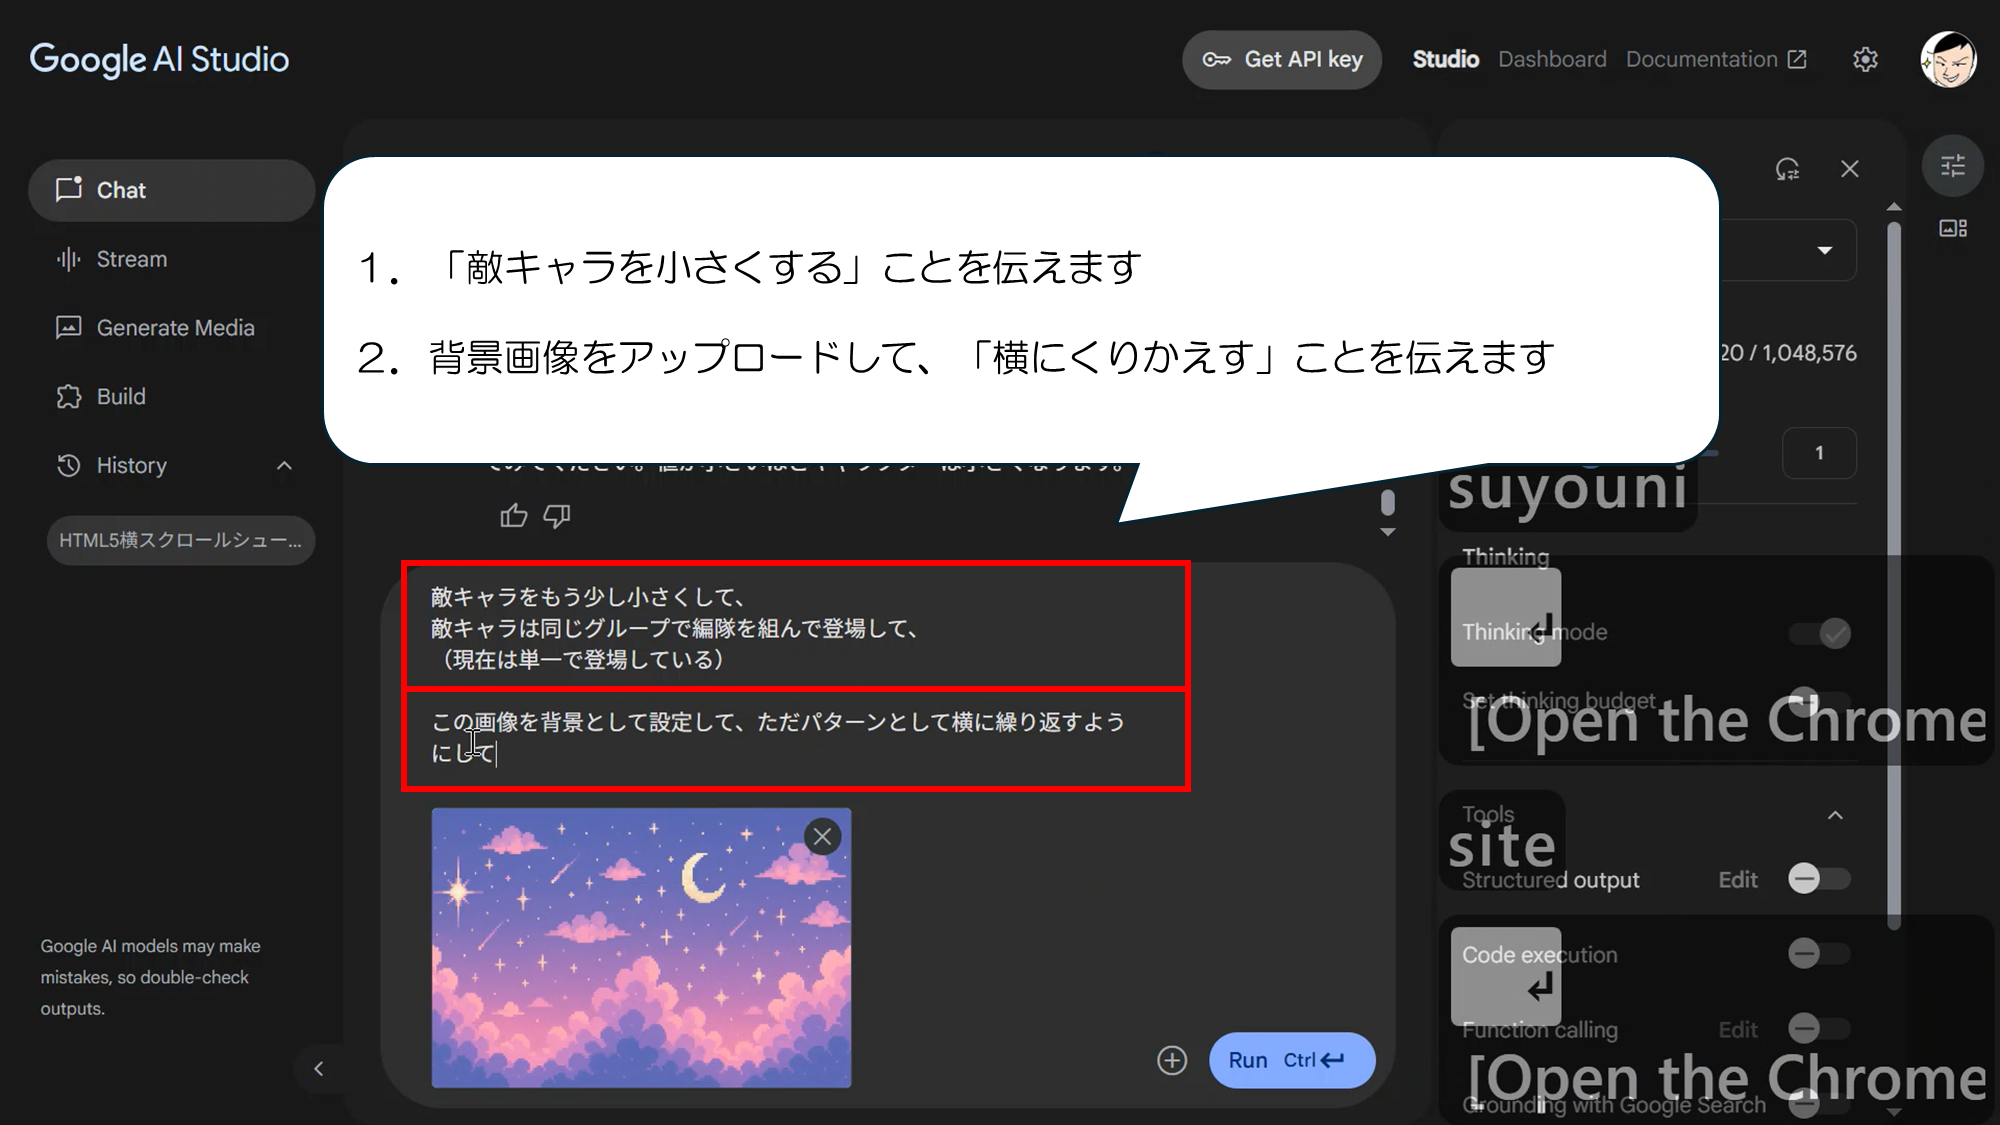Image resolution: width=2000 pixels, height=1125 pixels.
Task: Click the History clock icon
Action: tap(69, 466)
